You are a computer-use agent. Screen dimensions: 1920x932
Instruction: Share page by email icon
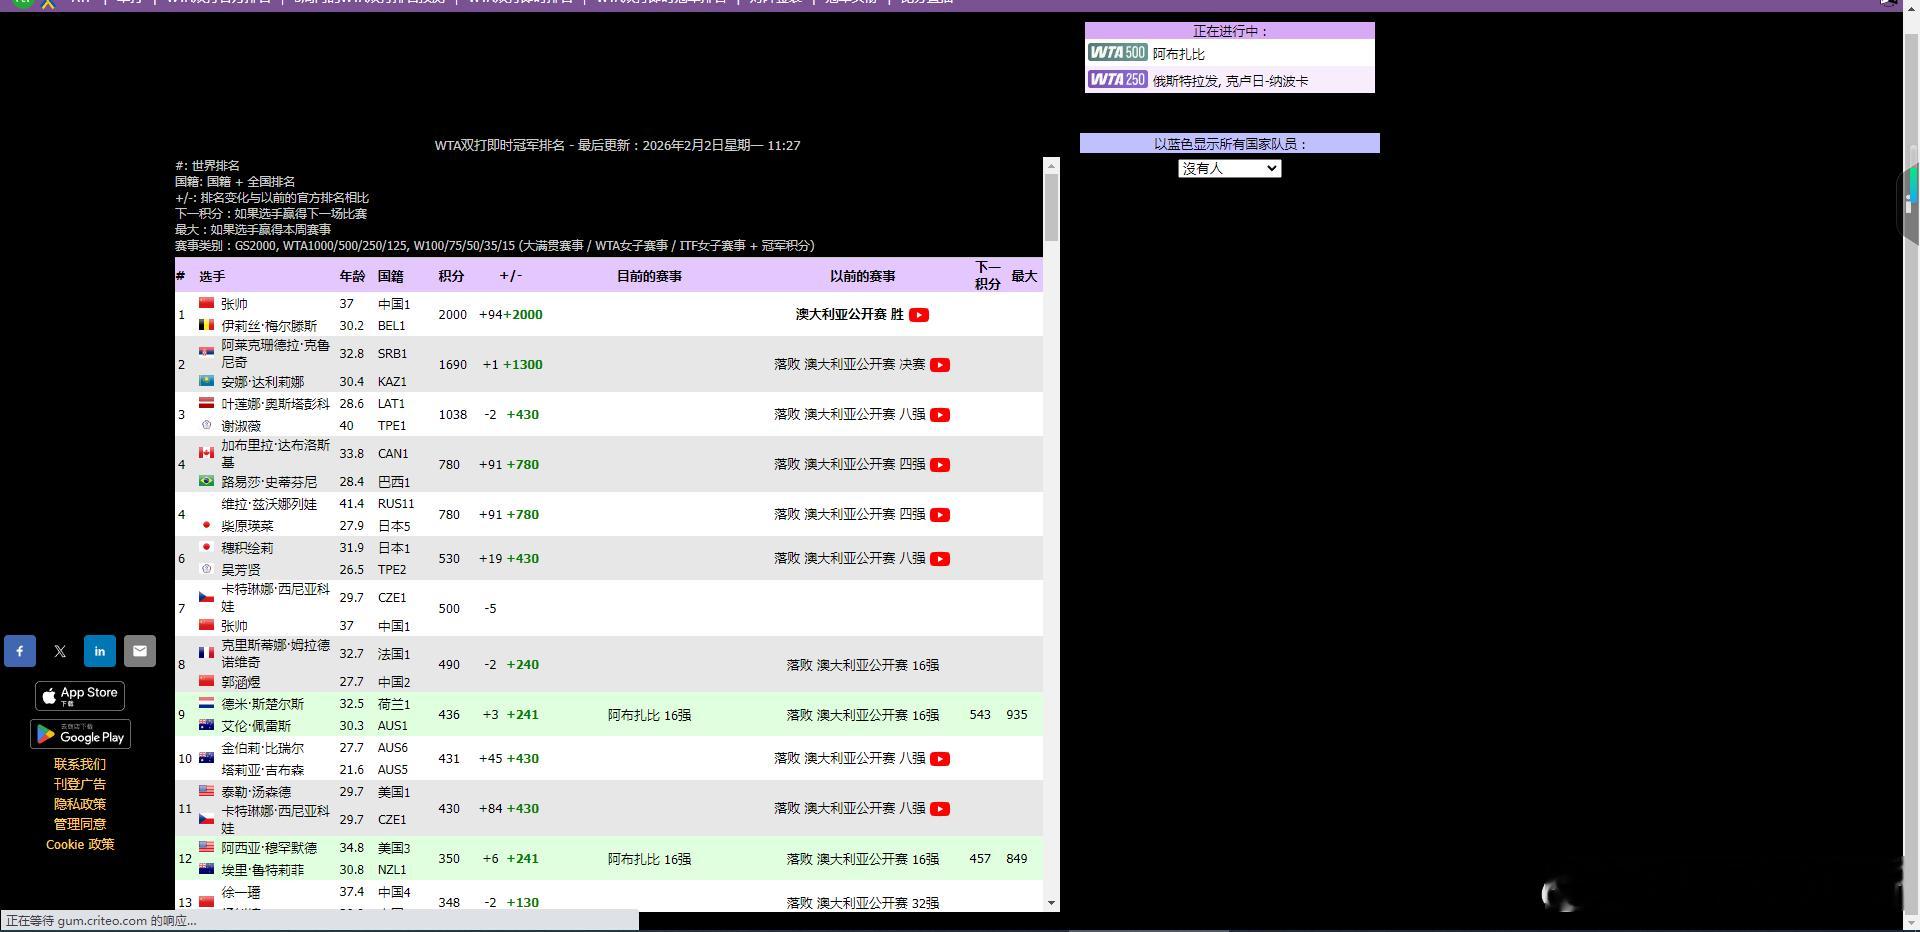(140, 651)
